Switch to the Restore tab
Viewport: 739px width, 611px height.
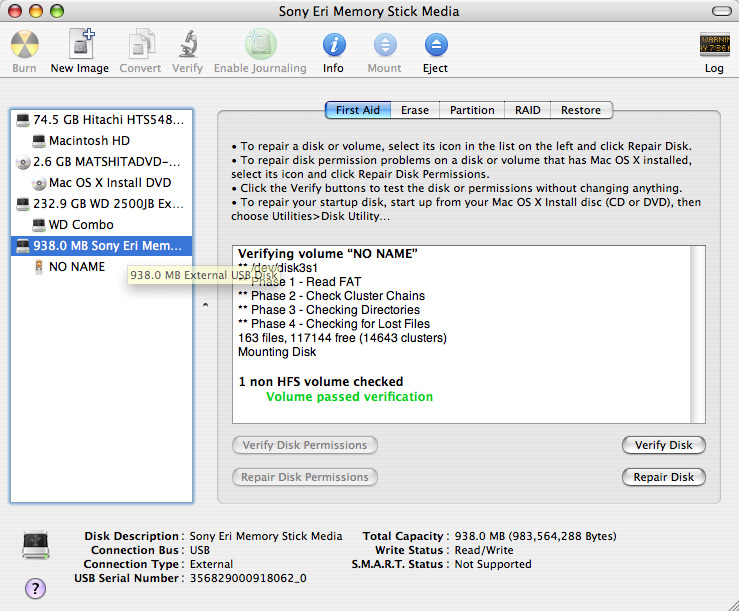[581, 110]
